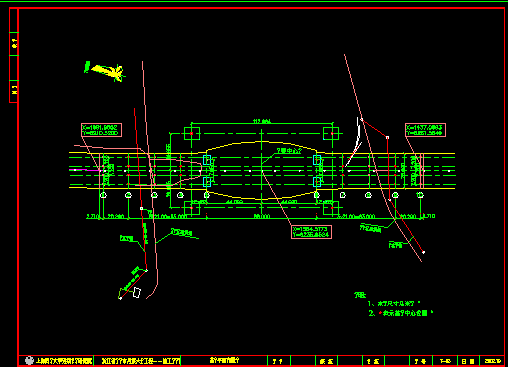Select the magenta line segment at left end
Viewport: 508px width, 367px height.
tap(85, 170)
